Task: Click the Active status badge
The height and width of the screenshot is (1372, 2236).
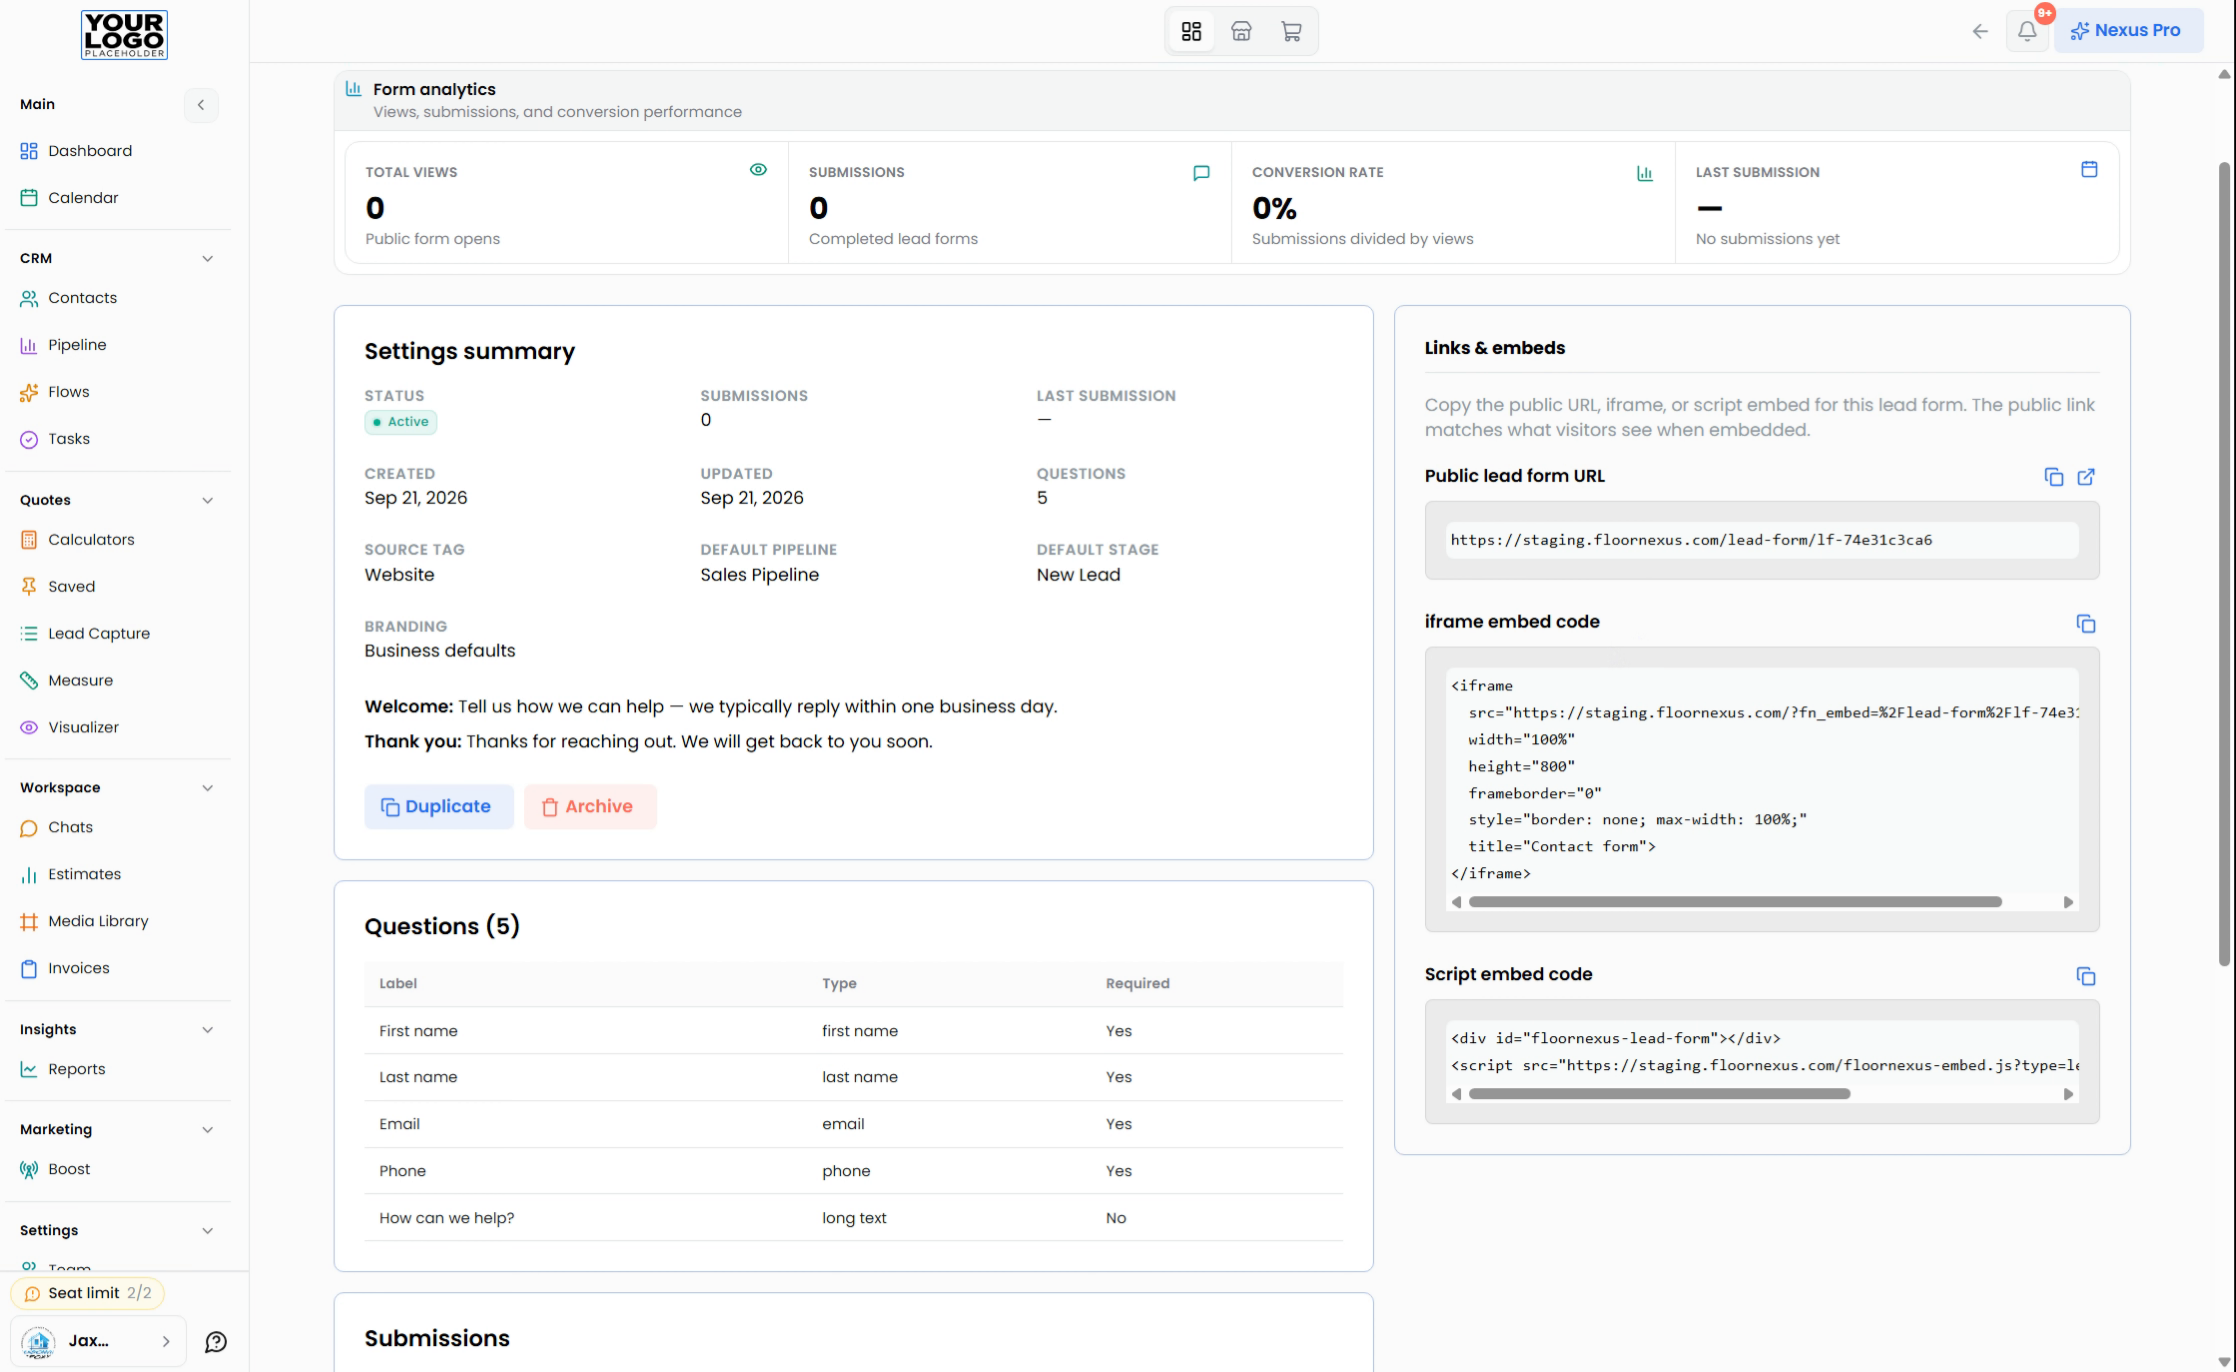Action: click(x=400, y=422)
